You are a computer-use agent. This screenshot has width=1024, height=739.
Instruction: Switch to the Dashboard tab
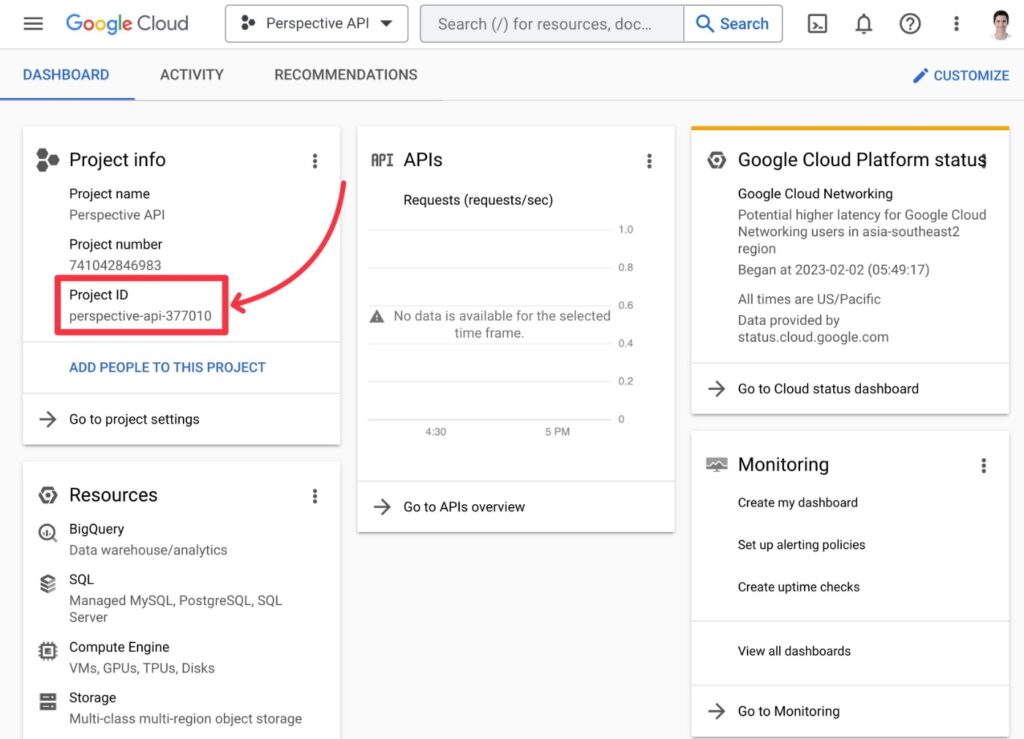pyautogui.click(x=66, y=75)
